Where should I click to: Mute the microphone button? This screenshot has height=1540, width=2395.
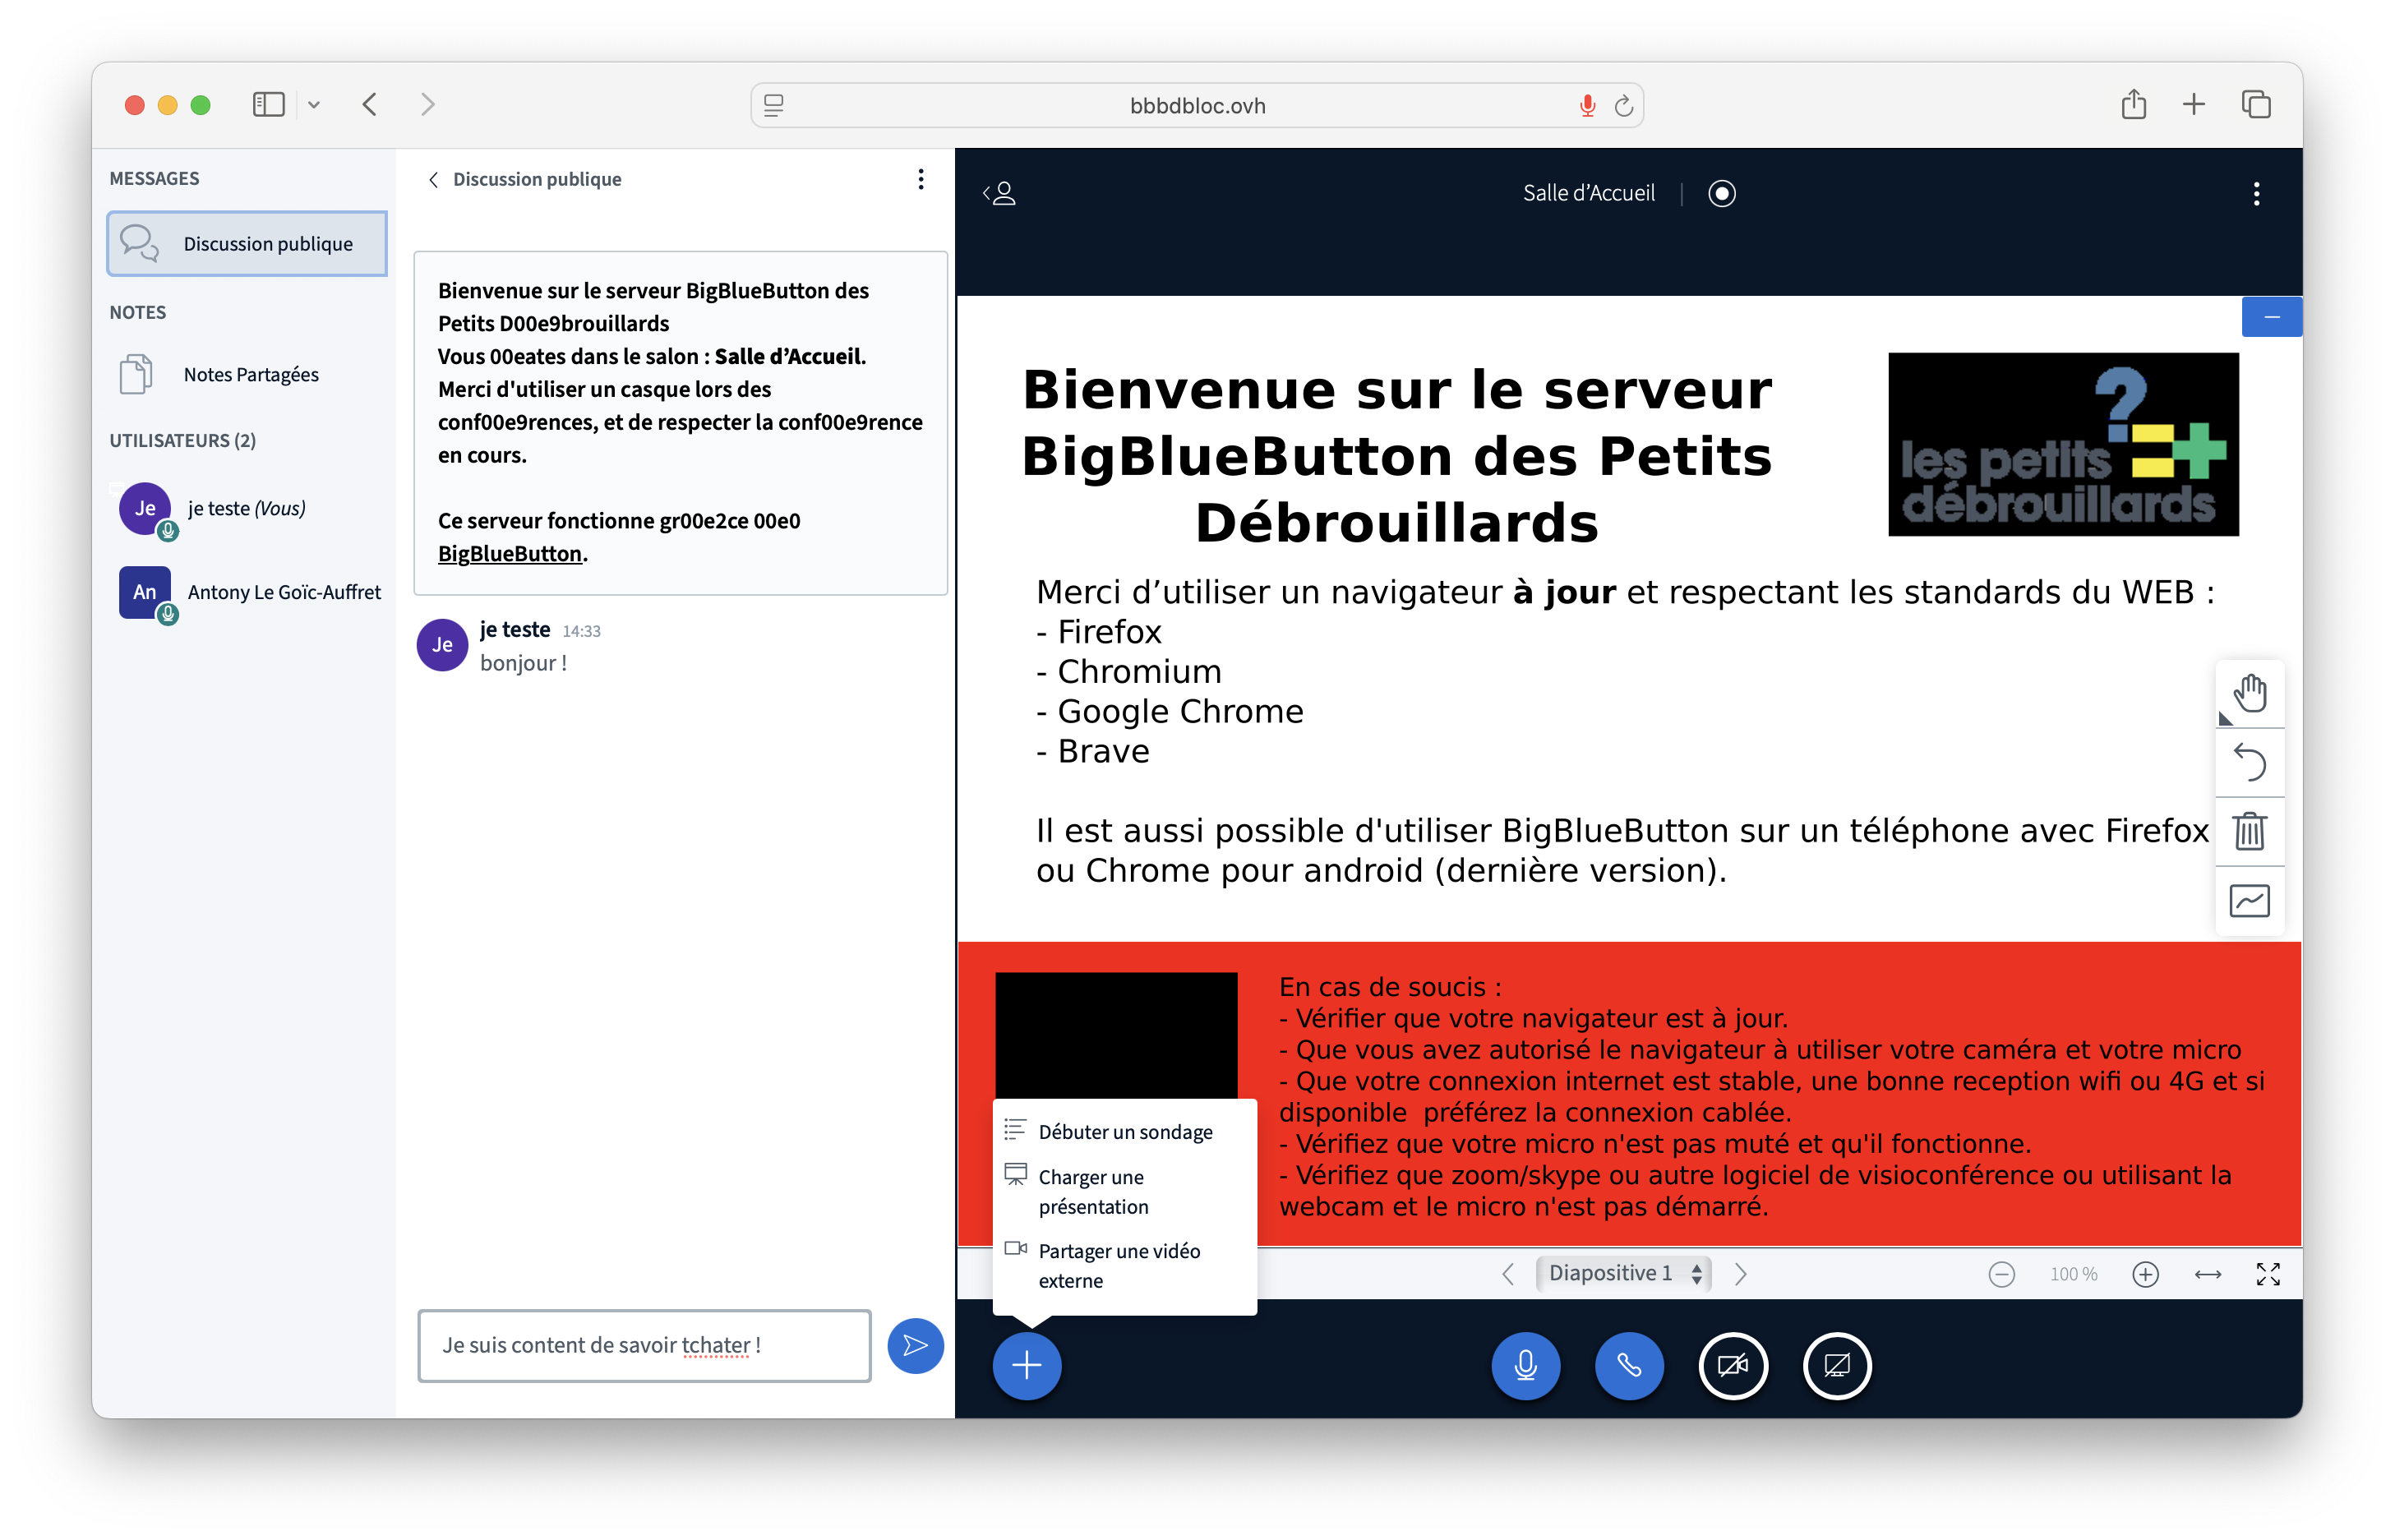[x=1525, y=1365]
